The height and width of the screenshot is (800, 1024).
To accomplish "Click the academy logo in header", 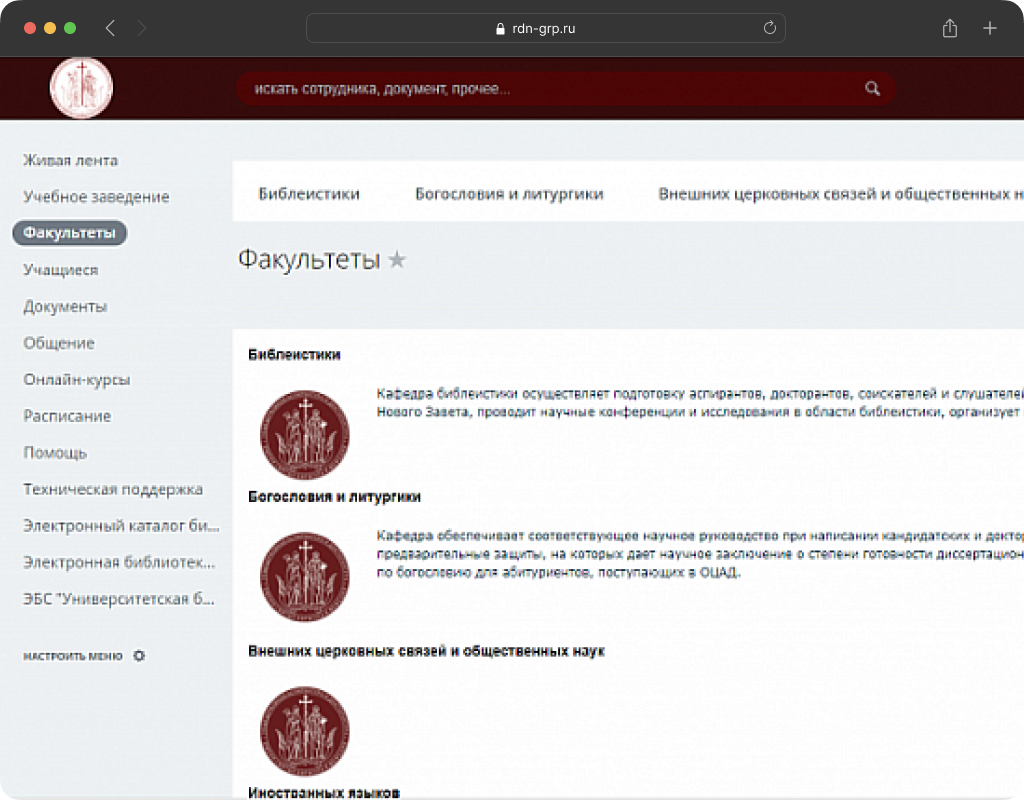I will pos(81,88).
